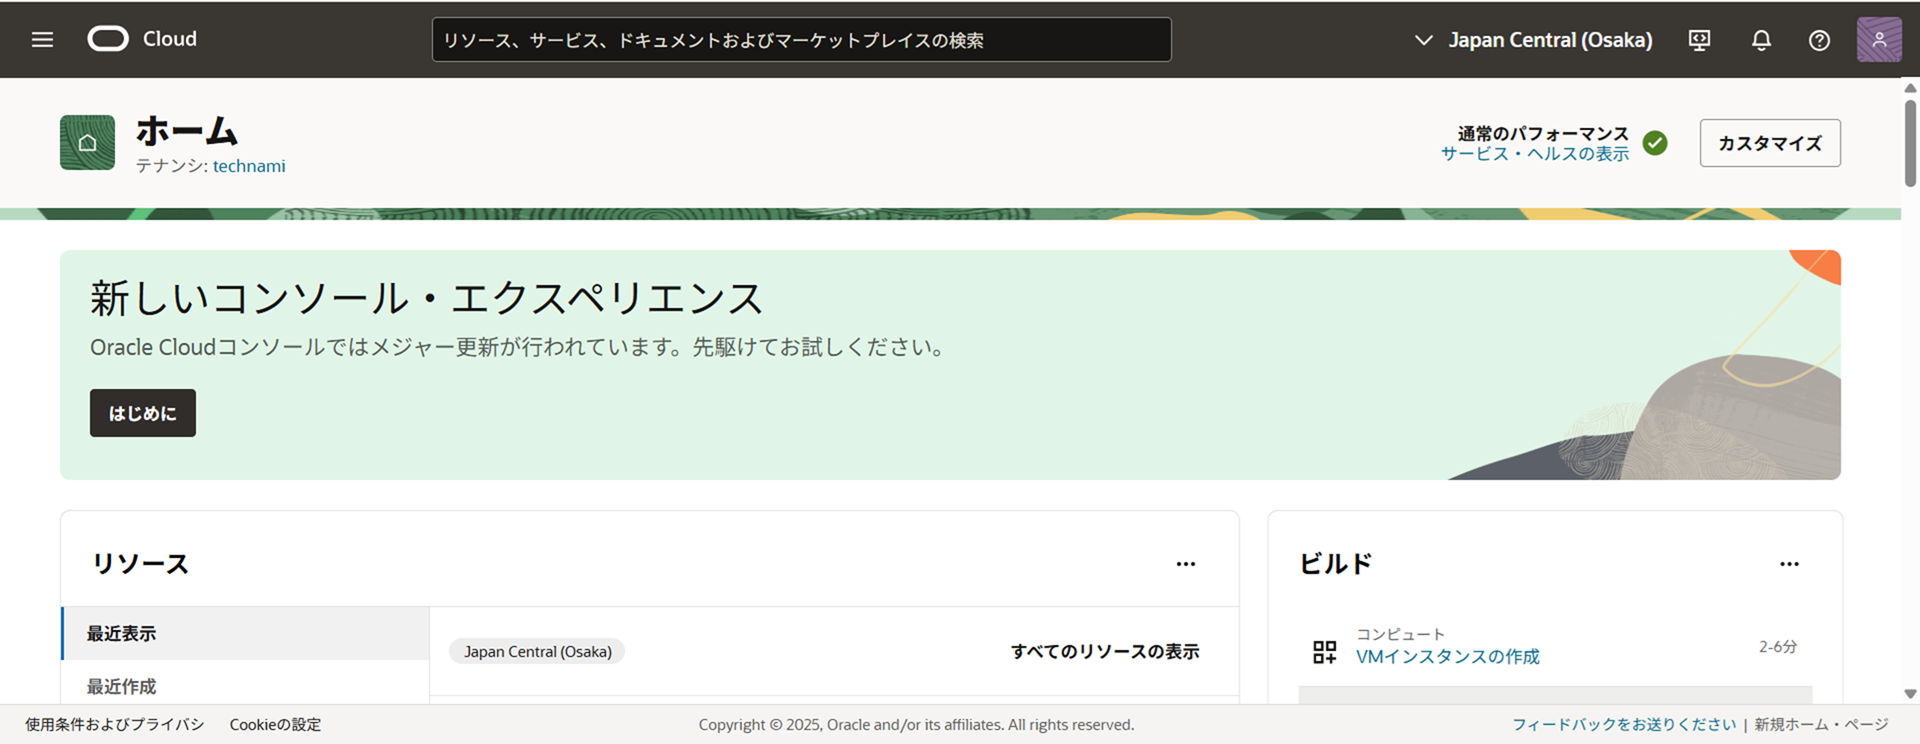Image resolution: width=1920 pixels, height=744 pixels.
Task: Click the 2-6分 duration text
Action: (1778, 647)
